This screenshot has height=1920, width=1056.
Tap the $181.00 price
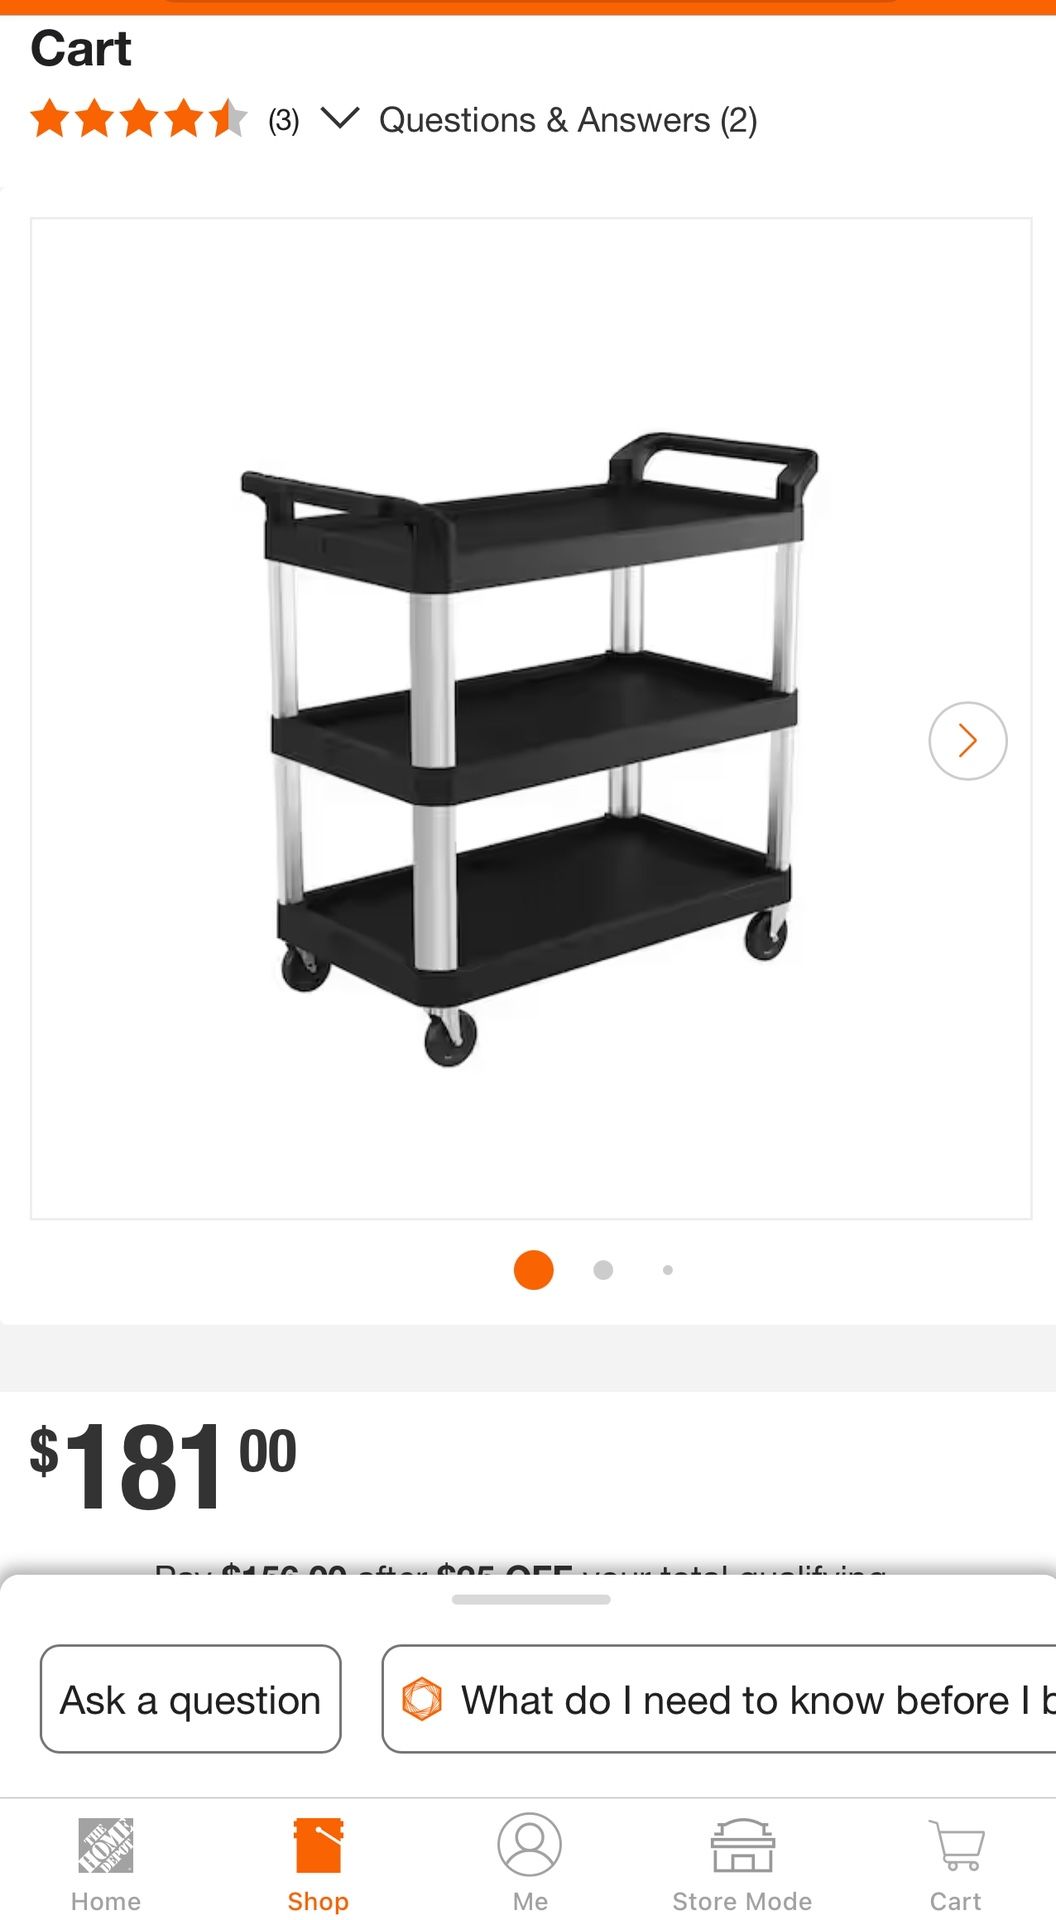[x=163, y=1465]
